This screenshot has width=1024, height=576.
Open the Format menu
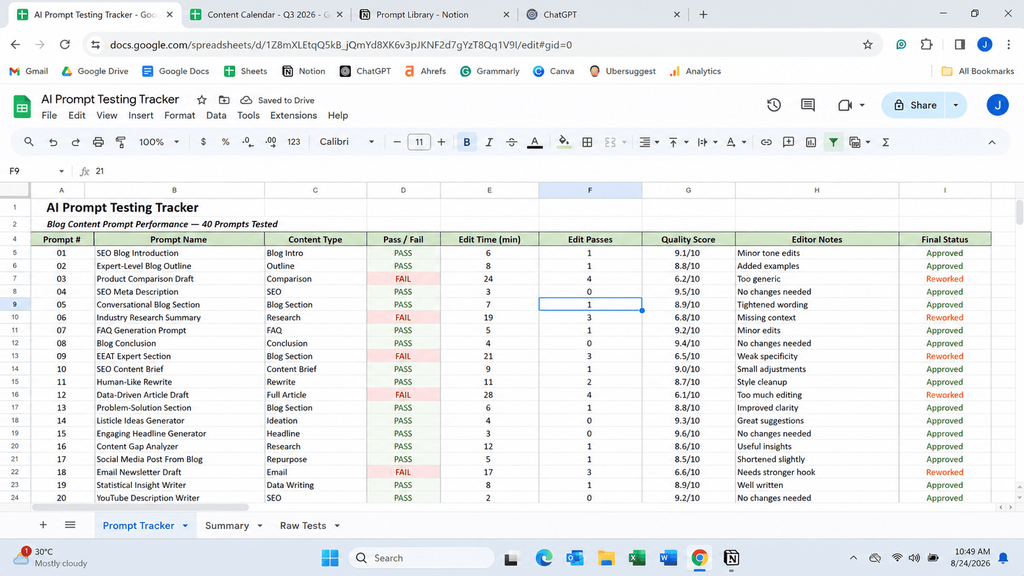[x=180, y=116]
